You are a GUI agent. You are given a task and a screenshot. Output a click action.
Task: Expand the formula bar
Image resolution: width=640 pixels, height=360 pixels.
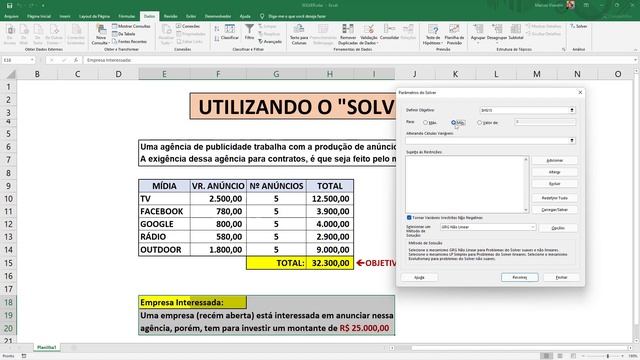pos(635,60)
